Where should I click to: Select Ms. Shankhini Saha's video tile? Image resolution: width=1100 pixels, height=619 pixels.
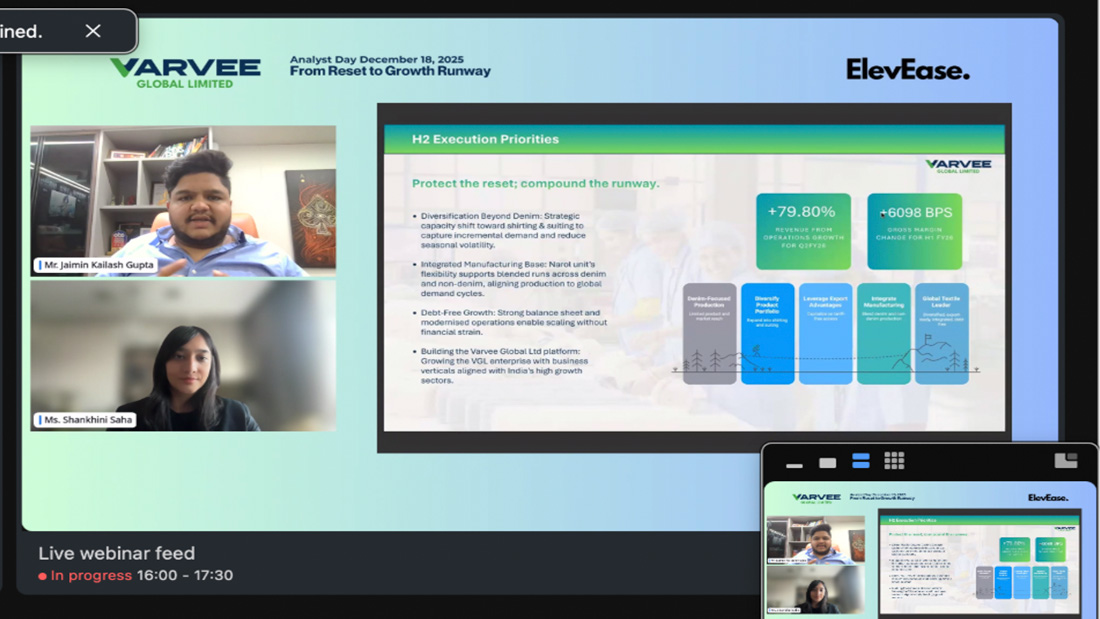coord(183,356)
